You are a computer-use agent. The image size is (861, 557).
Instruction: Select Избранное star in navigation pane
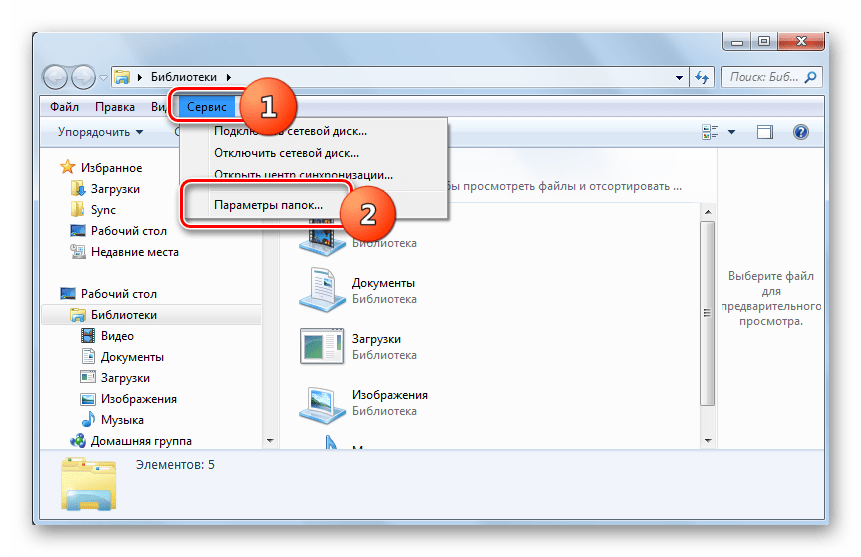pos(68,167)
